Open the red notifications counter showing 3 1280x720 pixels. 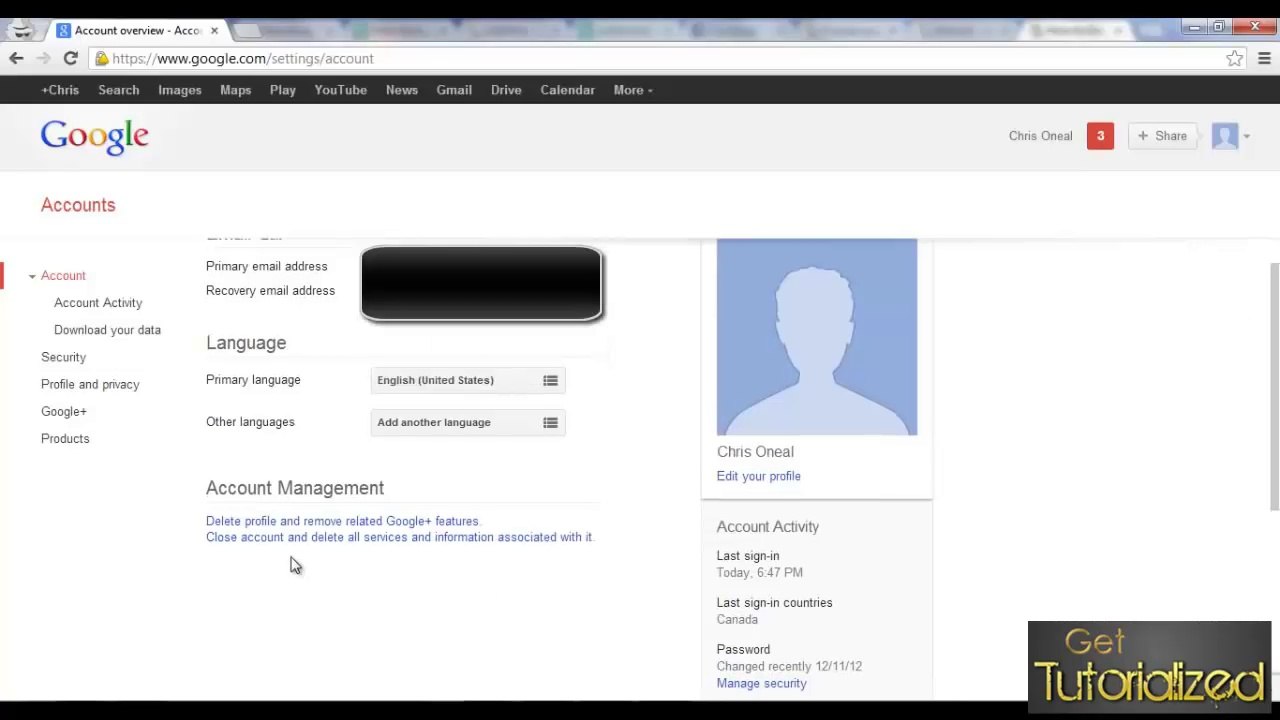tap(1100, 136)
